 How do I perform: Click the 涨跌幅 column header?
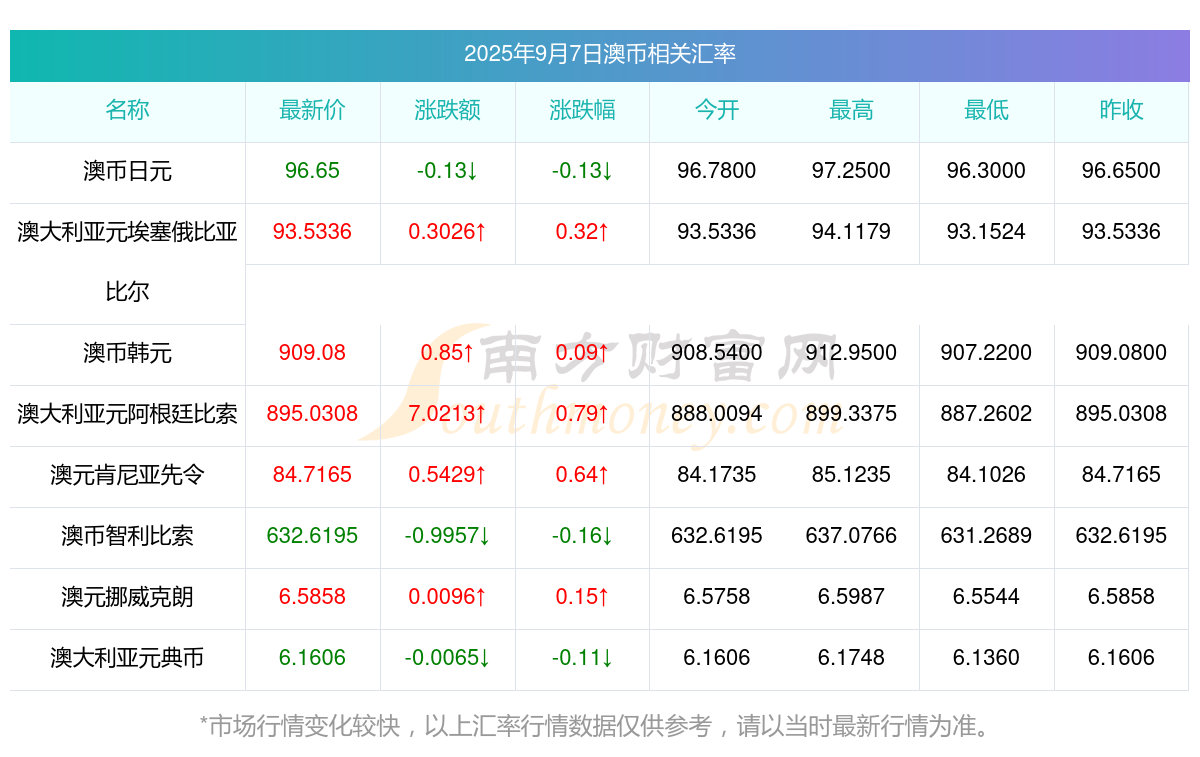582,110
